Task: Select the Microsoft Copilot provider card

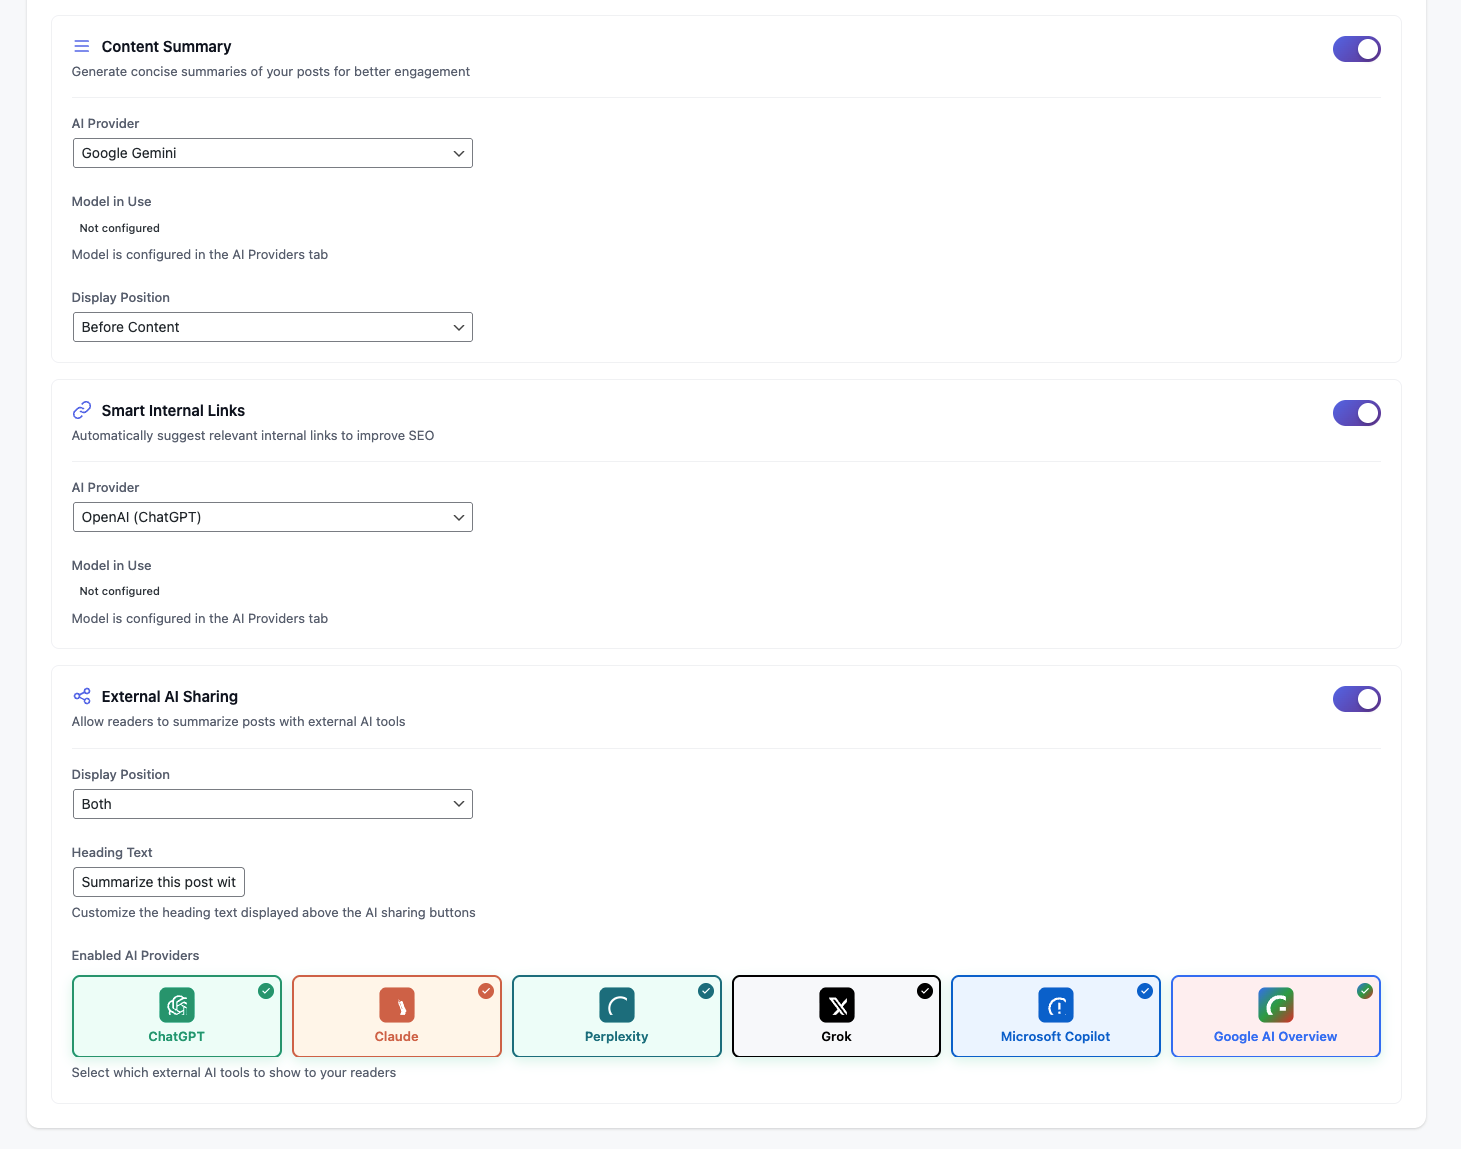Action: (x=1055, y=1016)
